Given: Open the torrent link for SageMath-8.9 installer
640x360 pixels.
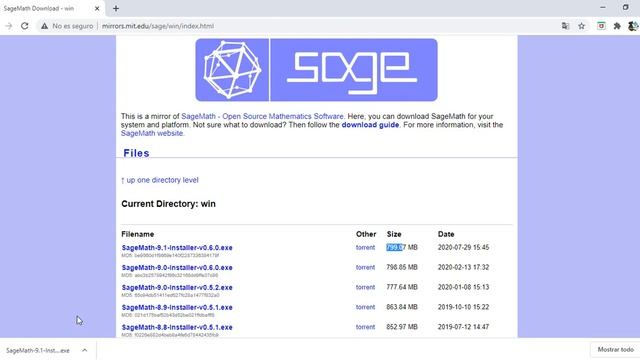Looking at the screenshot, I should 365,307.
